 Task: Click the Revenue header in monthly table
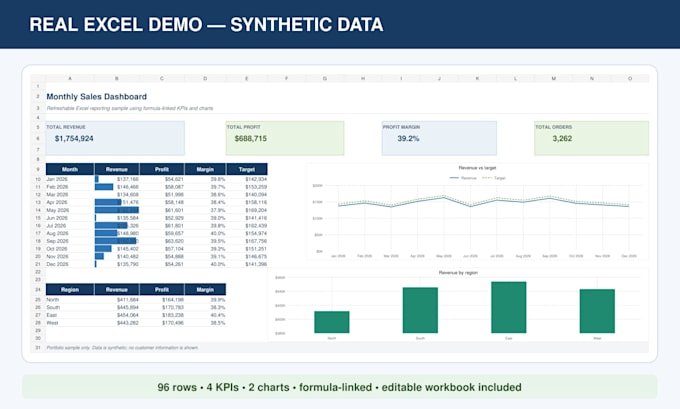pyautogui.click(x=117, y=169)
